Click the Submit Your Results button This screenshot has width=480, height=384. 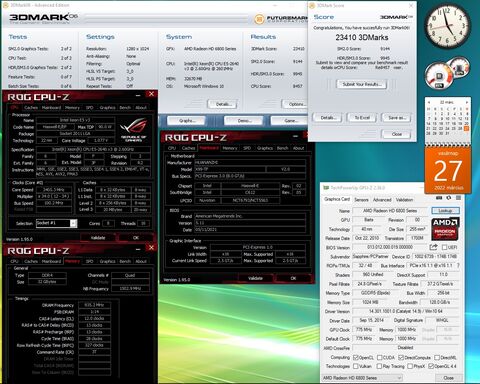coord(362,84)
